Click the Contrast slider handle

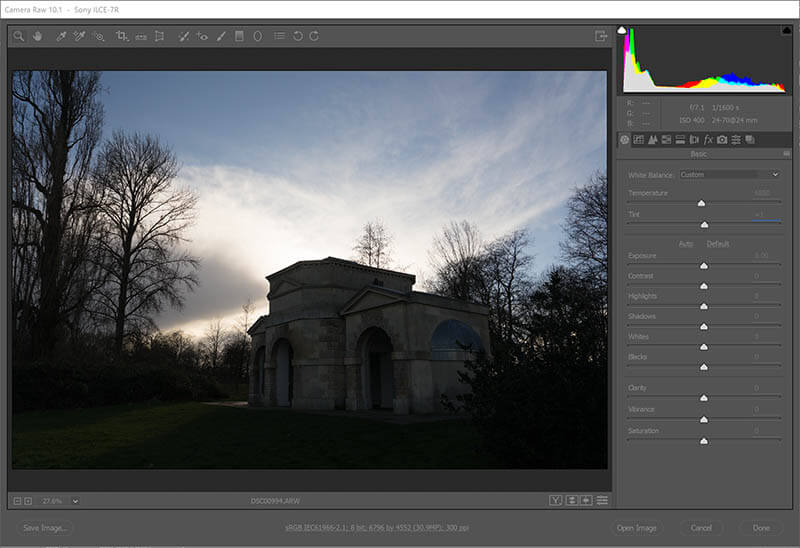[704, 286]
